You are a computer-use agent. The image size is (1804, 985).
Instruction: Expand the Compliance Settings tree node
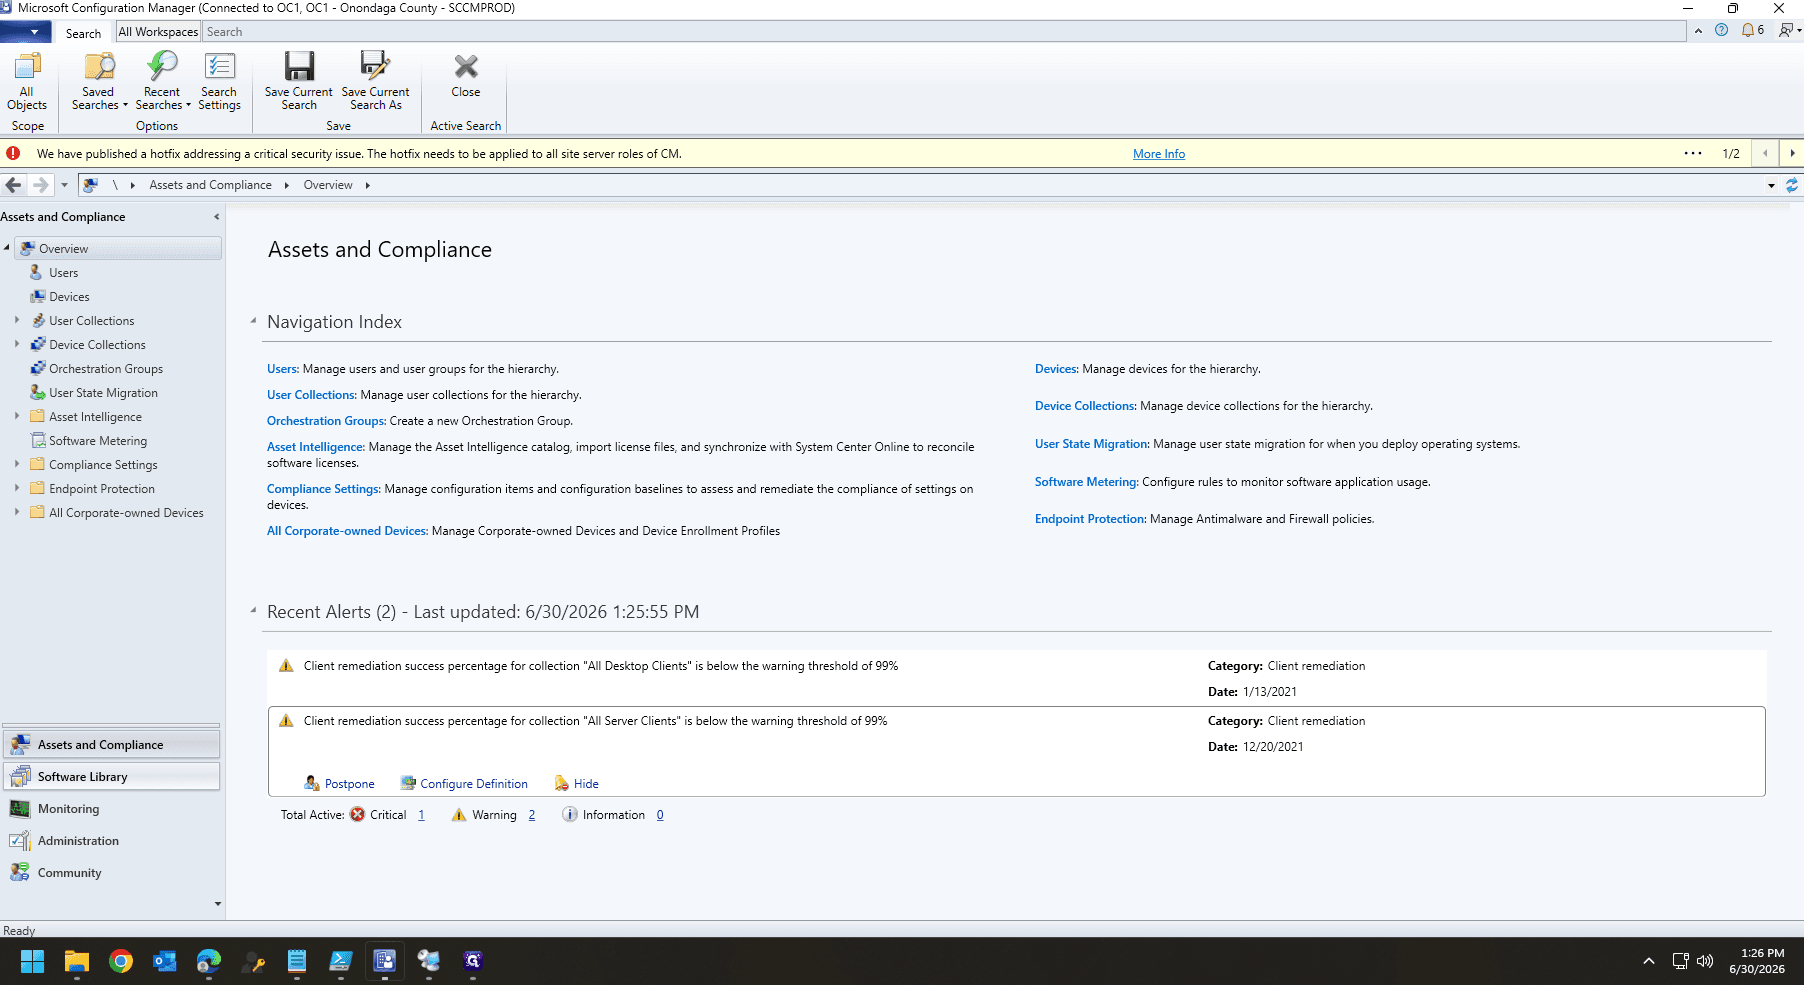[x=17, y=464]
